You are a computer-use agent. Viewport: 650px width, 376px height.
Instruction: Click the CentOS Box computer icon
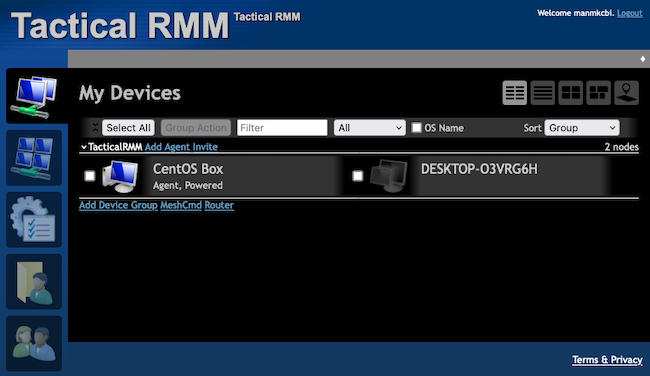coord(121,176)
